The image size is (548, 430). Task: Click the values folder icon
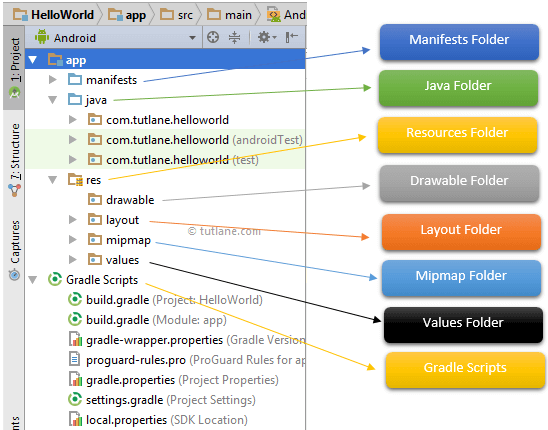pyautogui.click(x=95, y=259)
